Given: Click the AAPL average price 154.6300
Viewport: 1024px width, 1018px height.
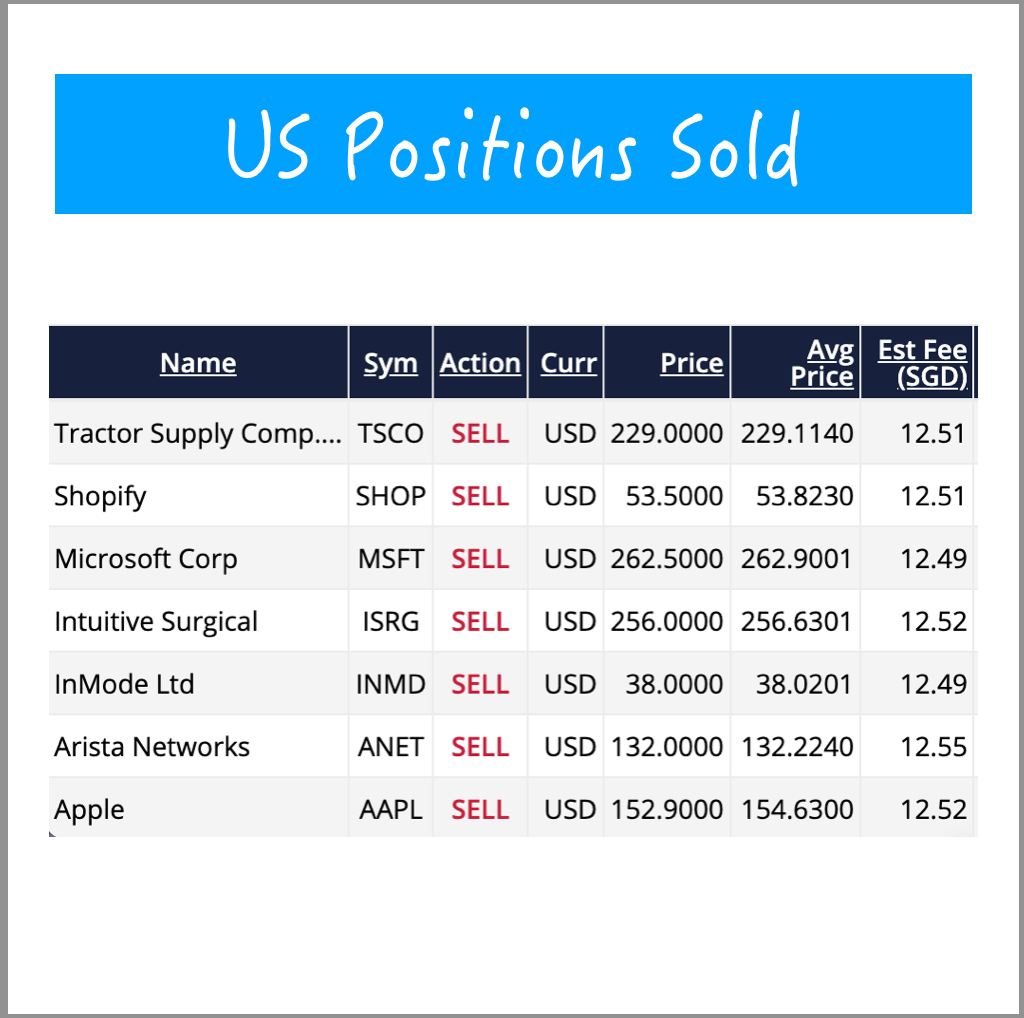Looking at the screenshot, I should pos(797,809).
